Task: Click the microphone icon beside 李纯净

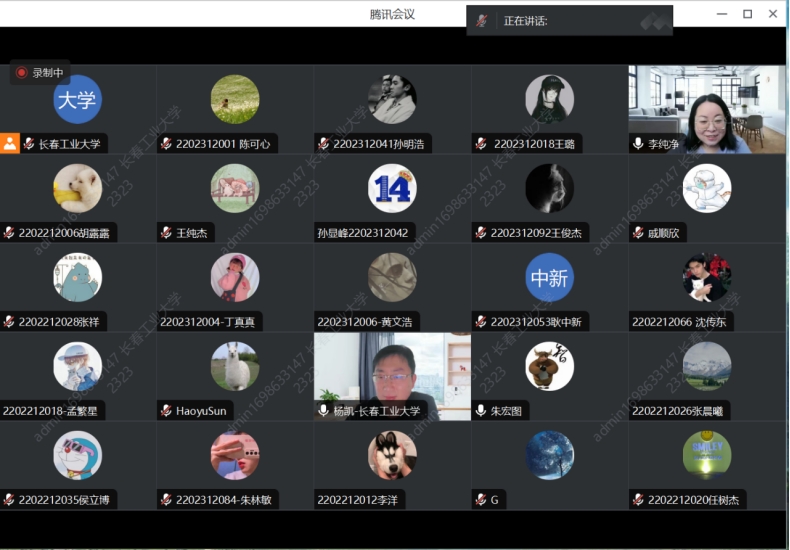Action: pyautogui.click(x=638, y=144)
